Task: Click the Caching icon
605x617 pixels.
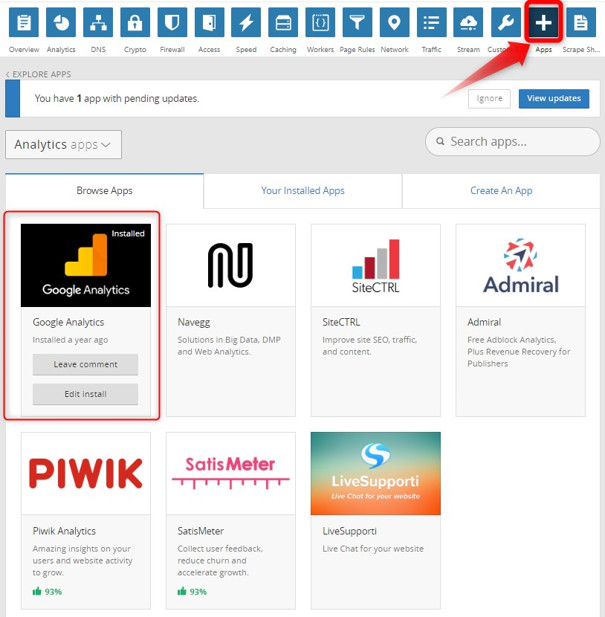Action: 283,23
